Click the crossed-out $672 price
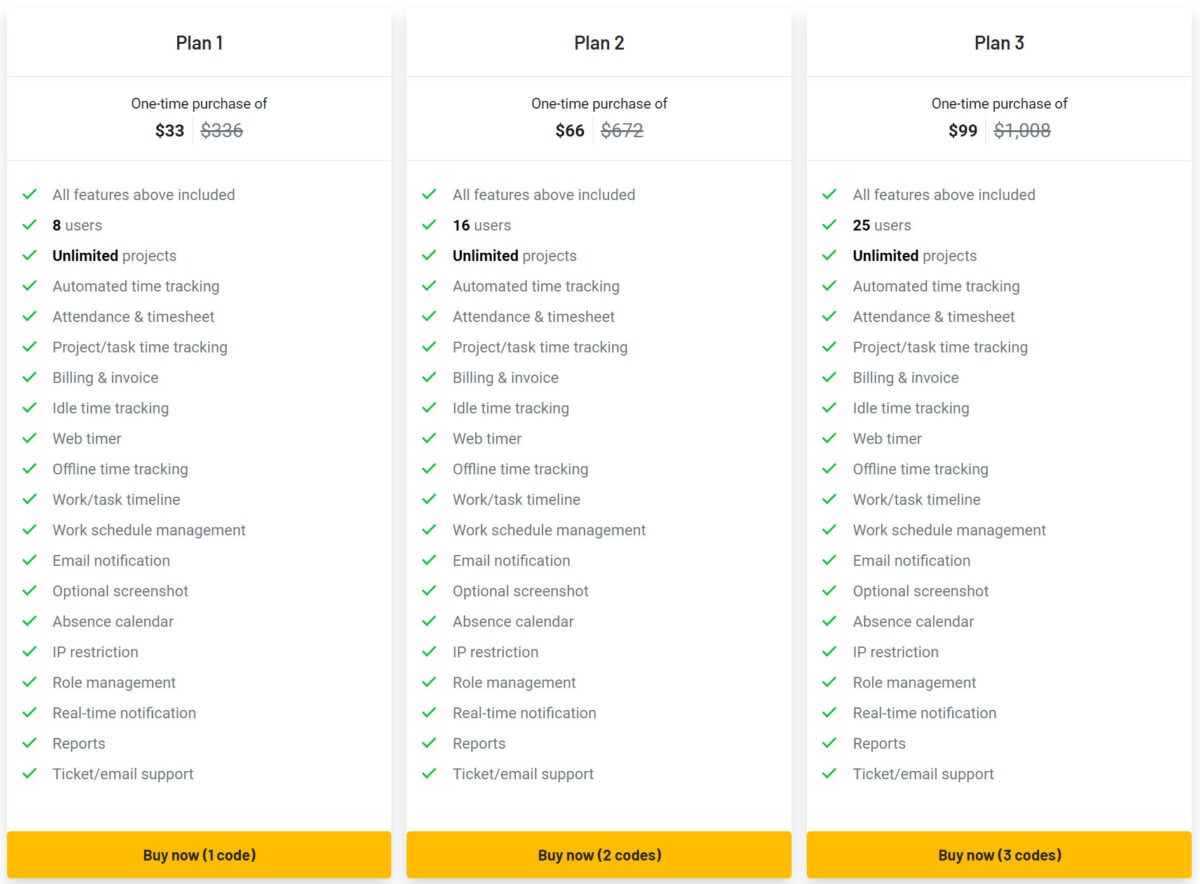The height and width of the screenshot is (884, 1200). pos(622,131)
